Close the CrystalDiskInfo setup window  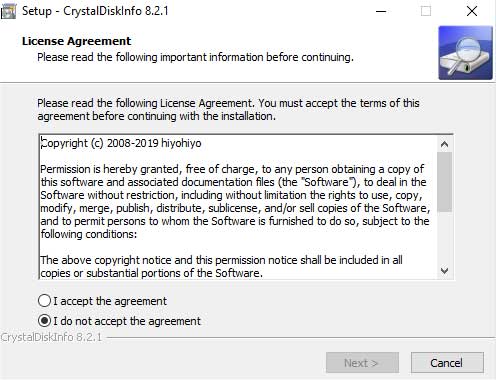pyautogui.click(x=472, y=11)
